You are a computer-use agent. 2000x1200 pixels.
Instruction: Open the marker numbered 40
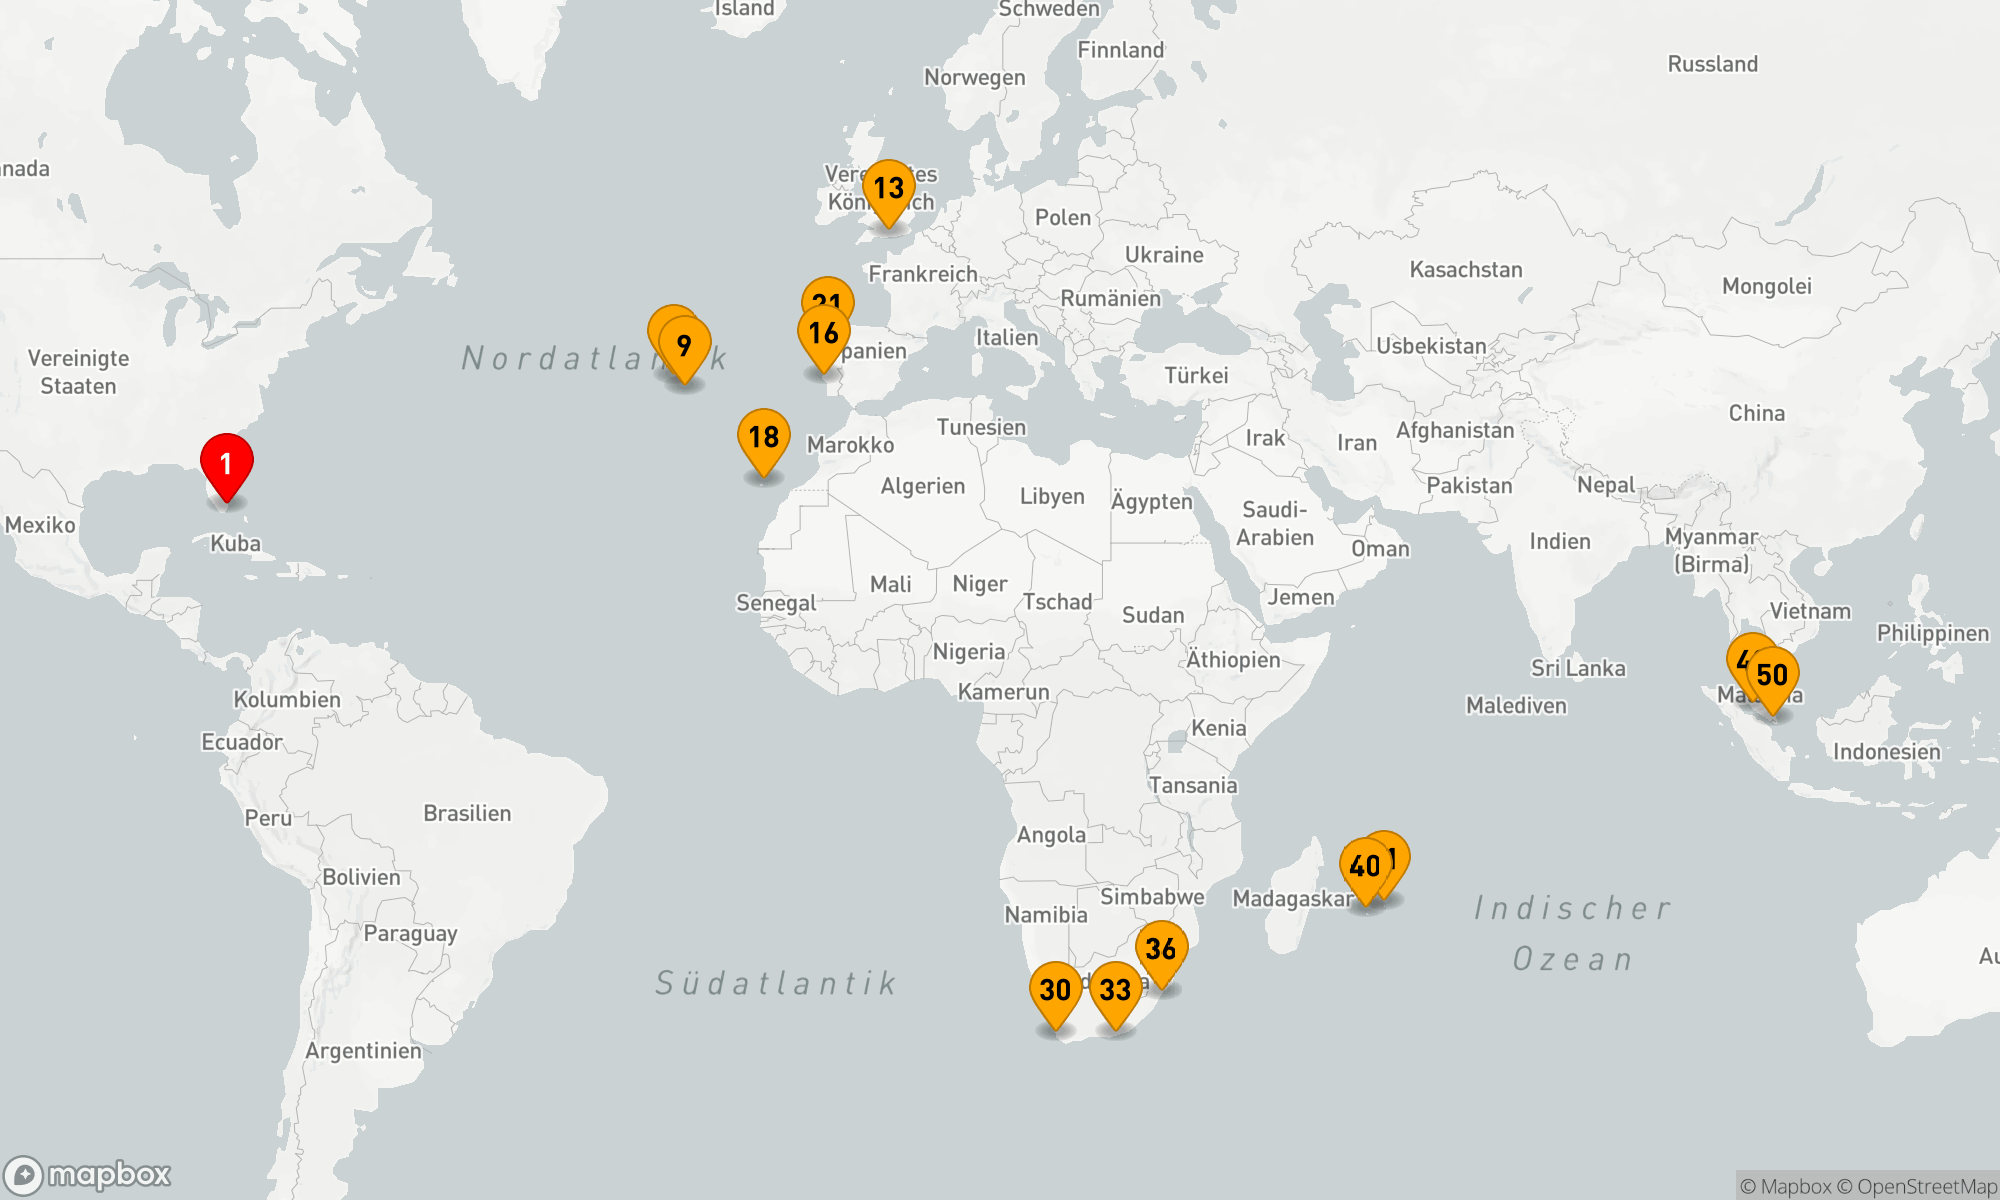tap(1364, 866)
